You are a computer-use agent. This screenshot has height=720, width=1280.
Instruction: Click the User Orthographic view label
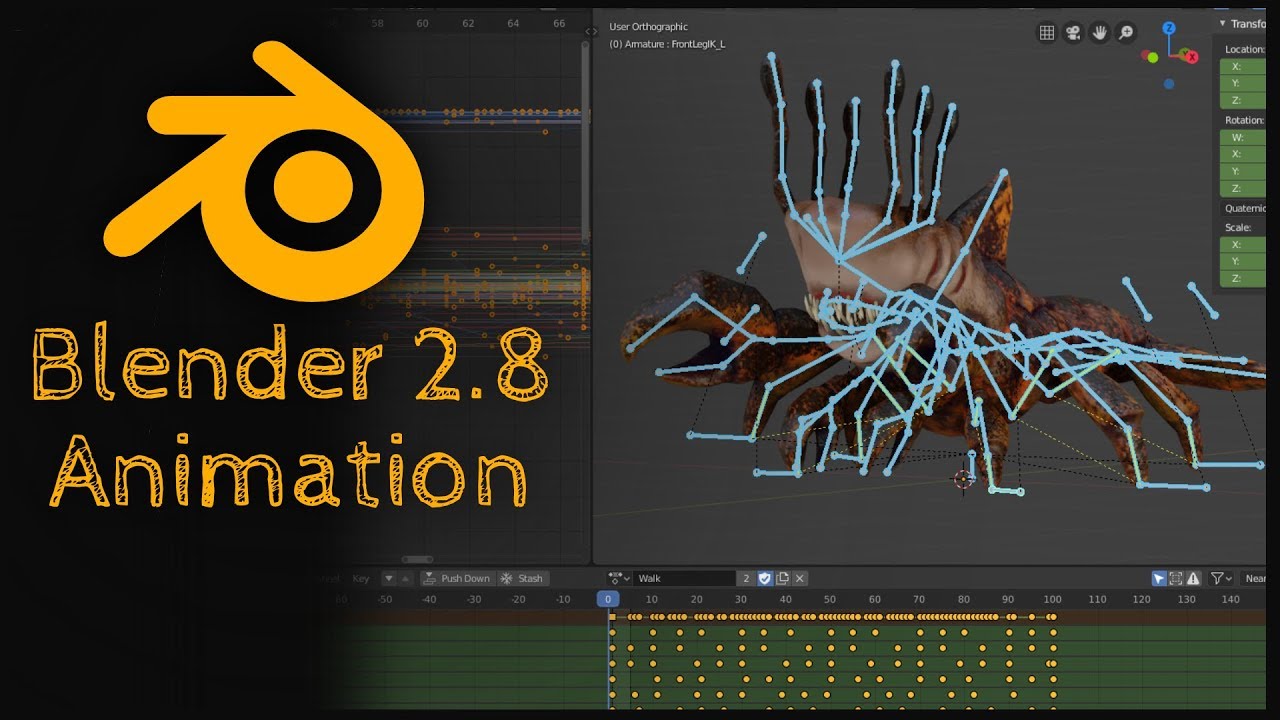(649, 27)
